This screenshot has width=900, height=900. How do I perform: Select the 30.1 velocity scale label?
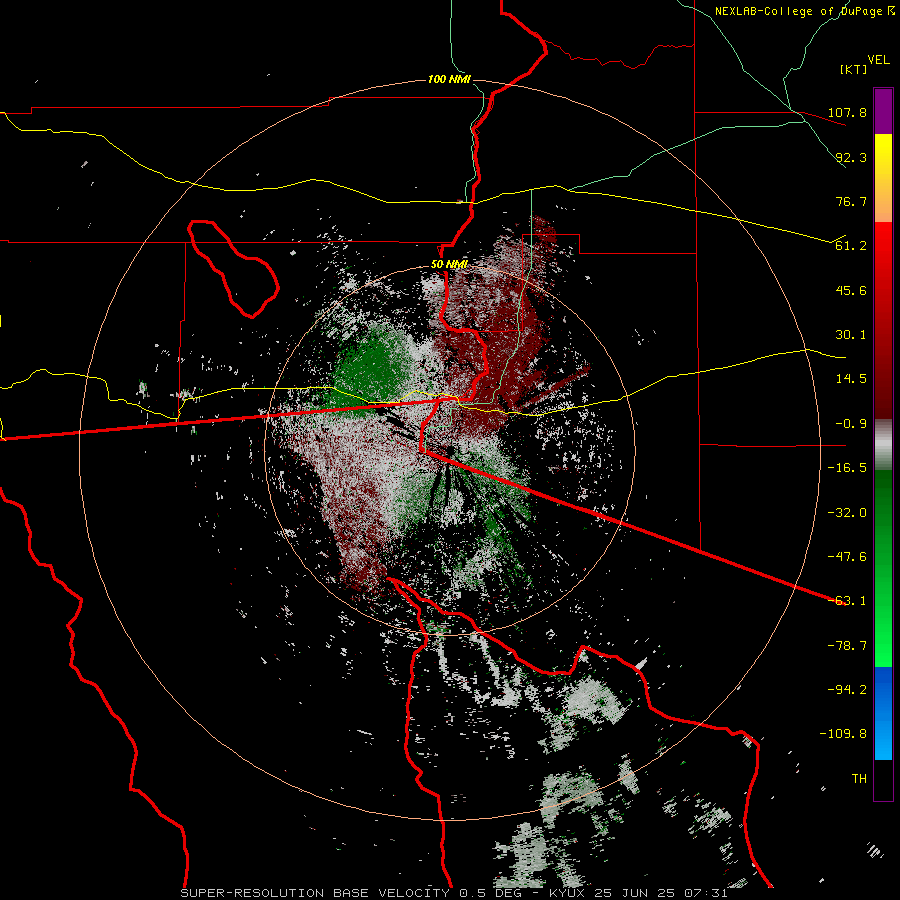851,335
